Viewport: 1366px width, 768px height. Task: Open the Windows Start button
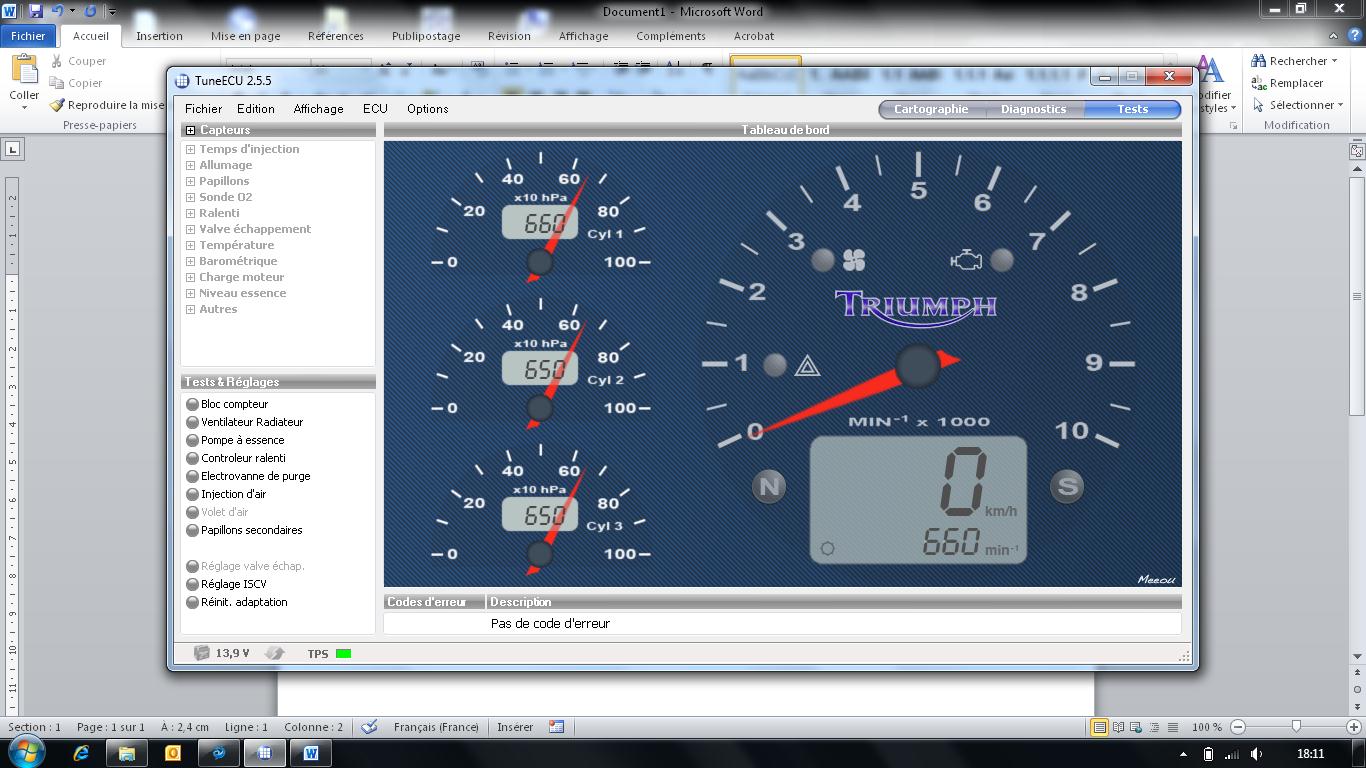[26, 753]
